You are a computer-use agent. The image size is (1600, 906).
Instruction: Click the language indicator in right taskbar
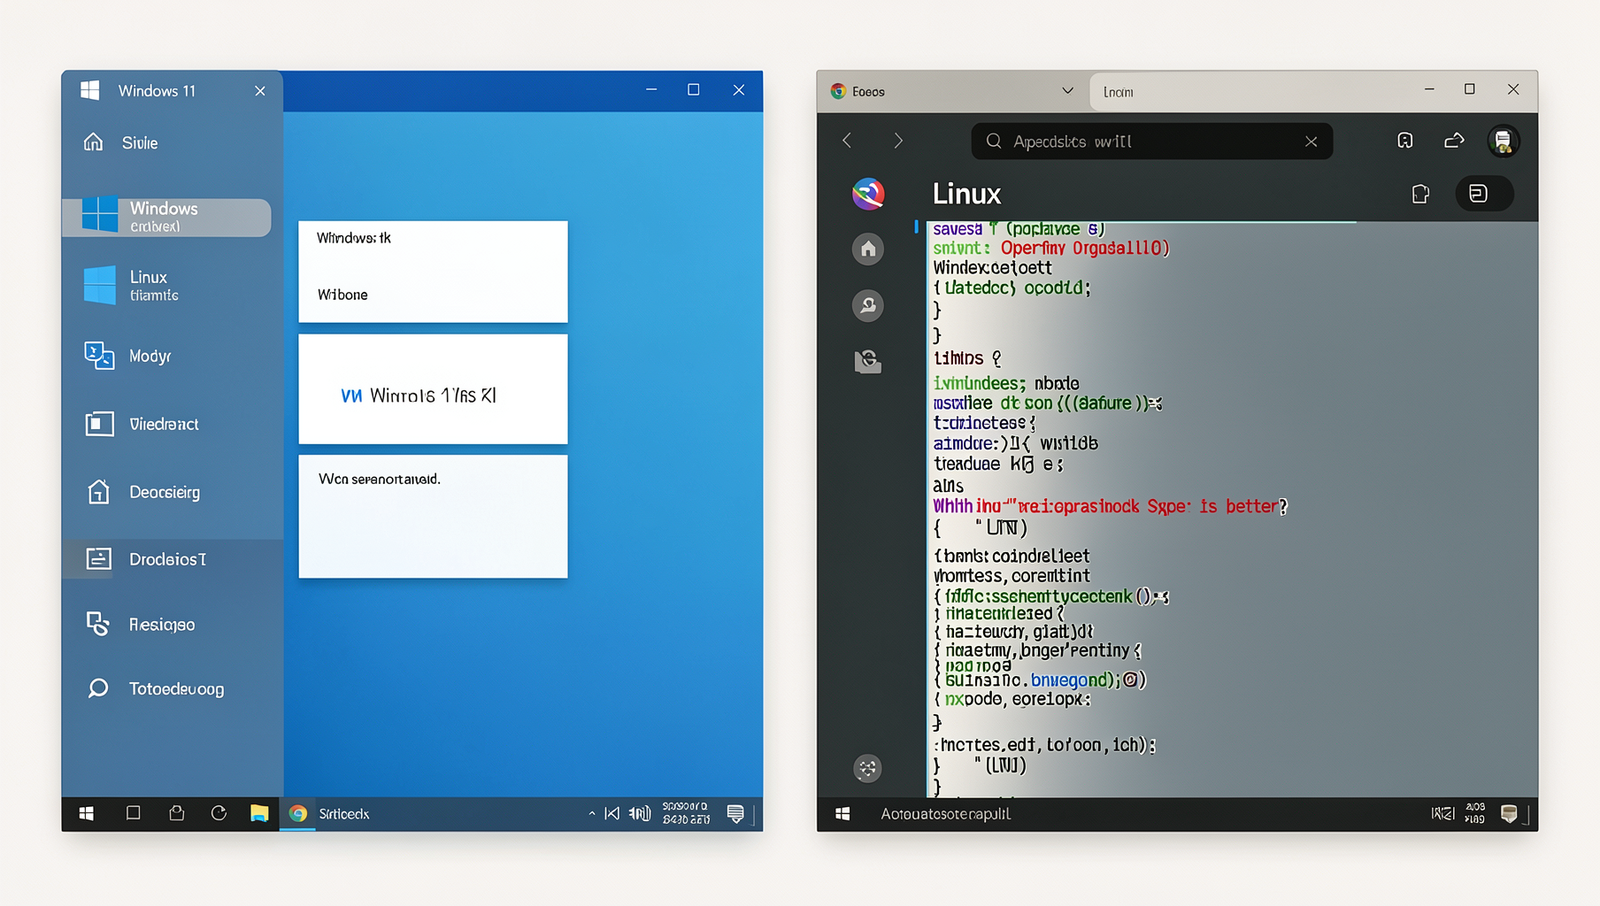coord(1442,814)
